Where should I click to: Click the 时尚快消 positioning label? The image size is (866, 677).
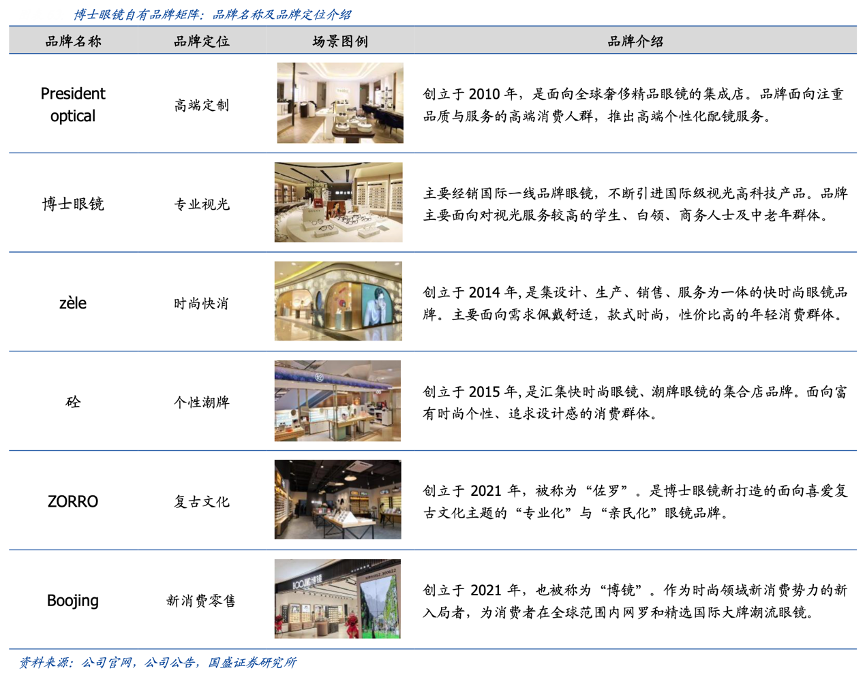[x=201, y=303]
